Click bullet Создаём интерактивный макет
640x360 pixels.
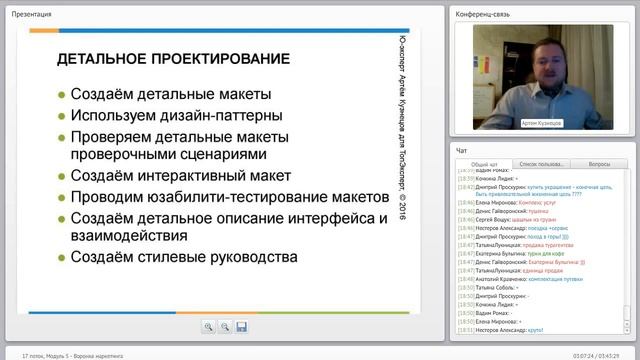pyautogui.click(x=181, y=176)
